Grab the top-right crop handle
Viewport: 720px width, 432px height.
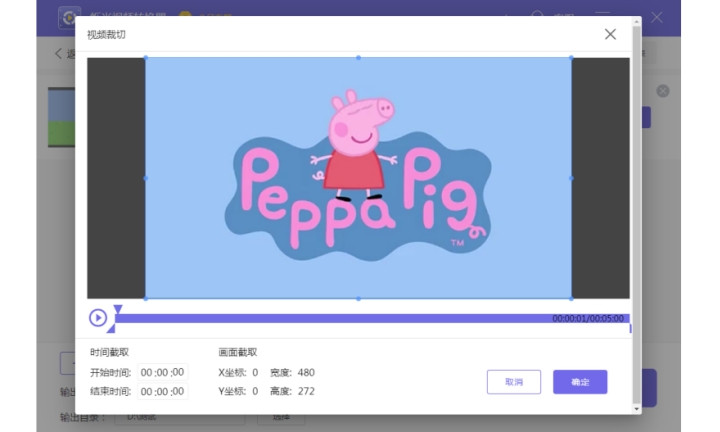pyautogui.click(x=571, y=58)
